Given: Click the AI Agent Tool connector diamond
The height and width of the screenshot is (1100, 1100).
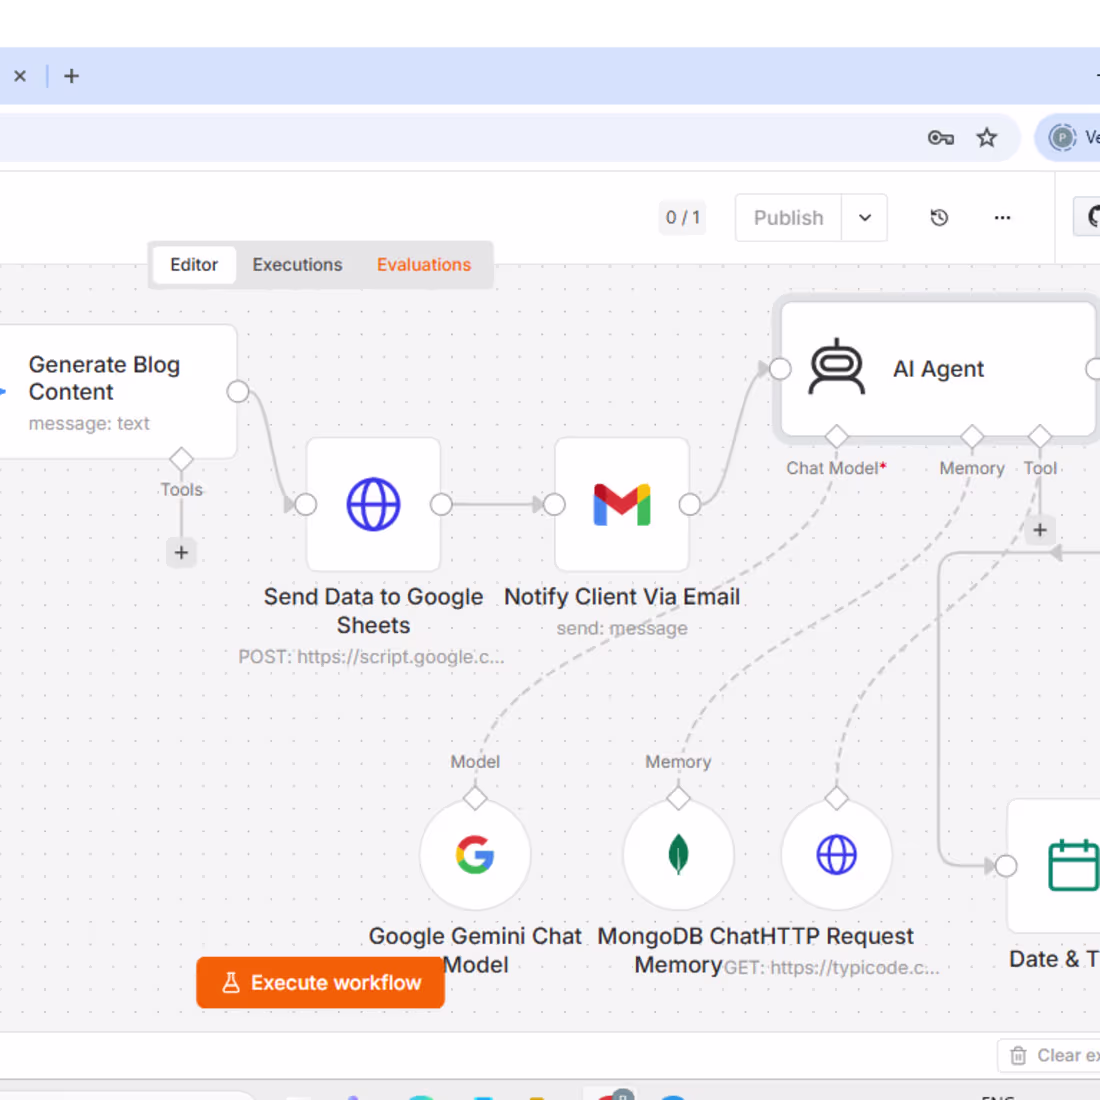Looking at the screenshot, I should [1040, 436].
